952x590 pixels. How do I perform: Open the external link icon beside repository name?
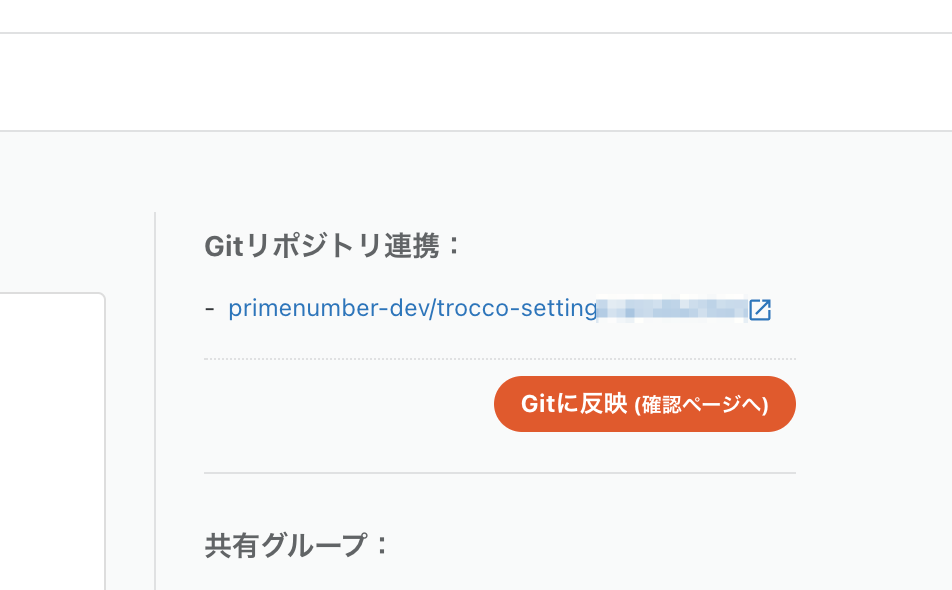click(760, 310)
